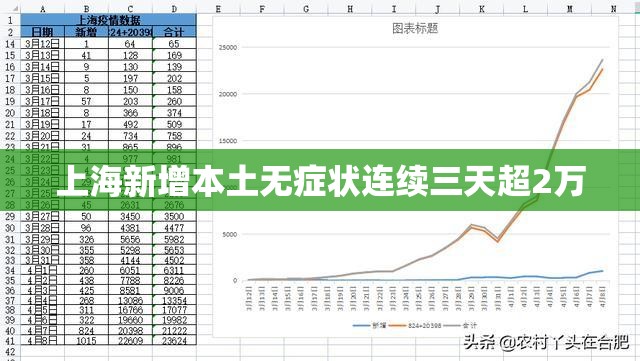Click cell with value 197
640x361 pixels.
130,78
